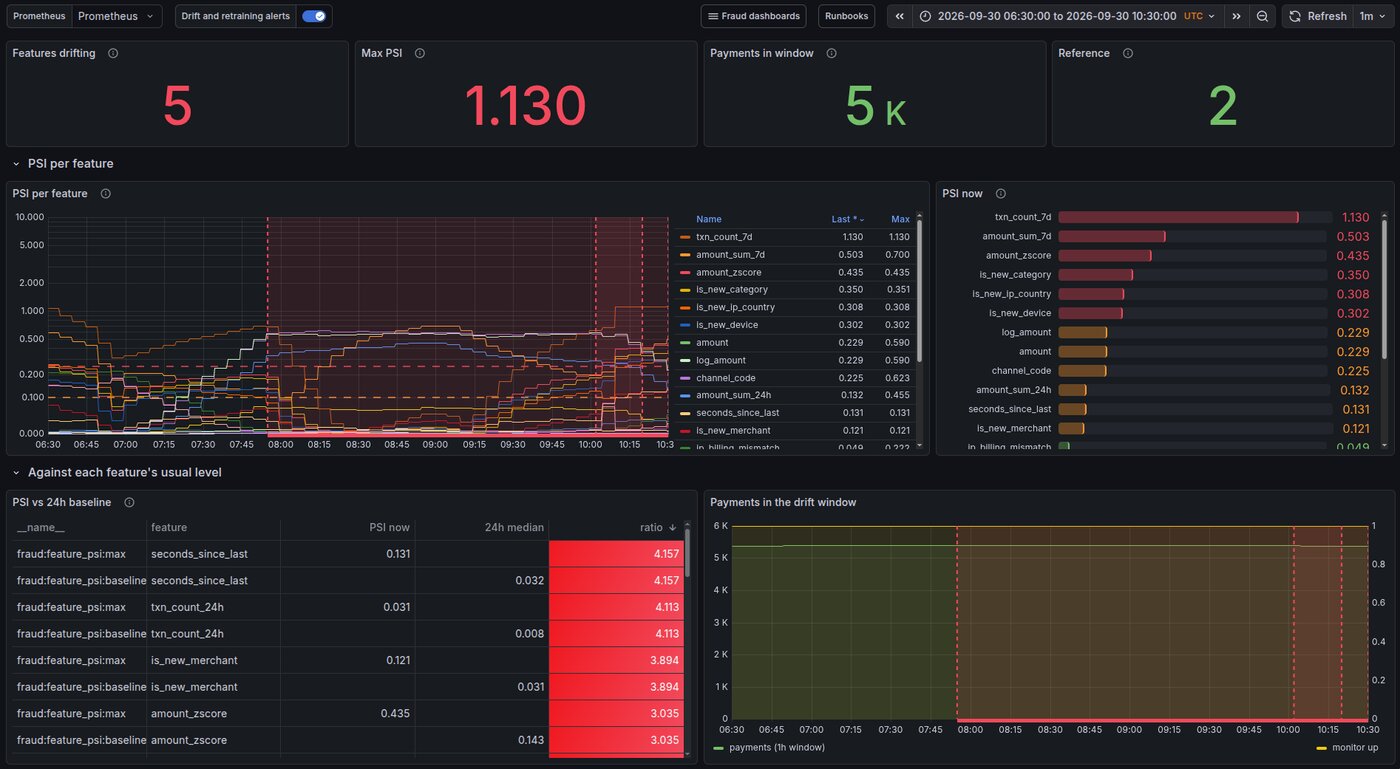Show info tooltip for Features drifting panel
The width and height of the screenshot is (1400, 769).
click(x=113, y=53)
